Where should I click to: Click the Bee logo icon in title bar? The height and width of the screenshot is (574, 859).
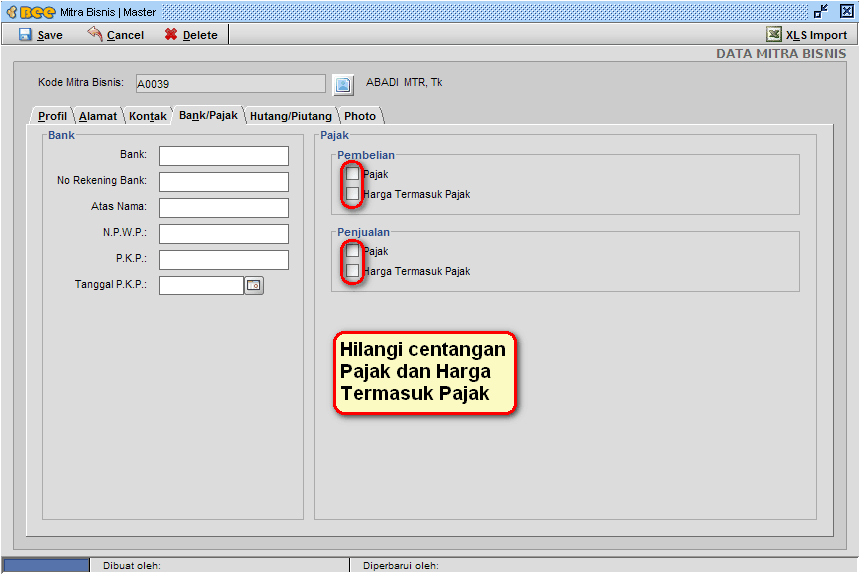(x=31, y=12)
